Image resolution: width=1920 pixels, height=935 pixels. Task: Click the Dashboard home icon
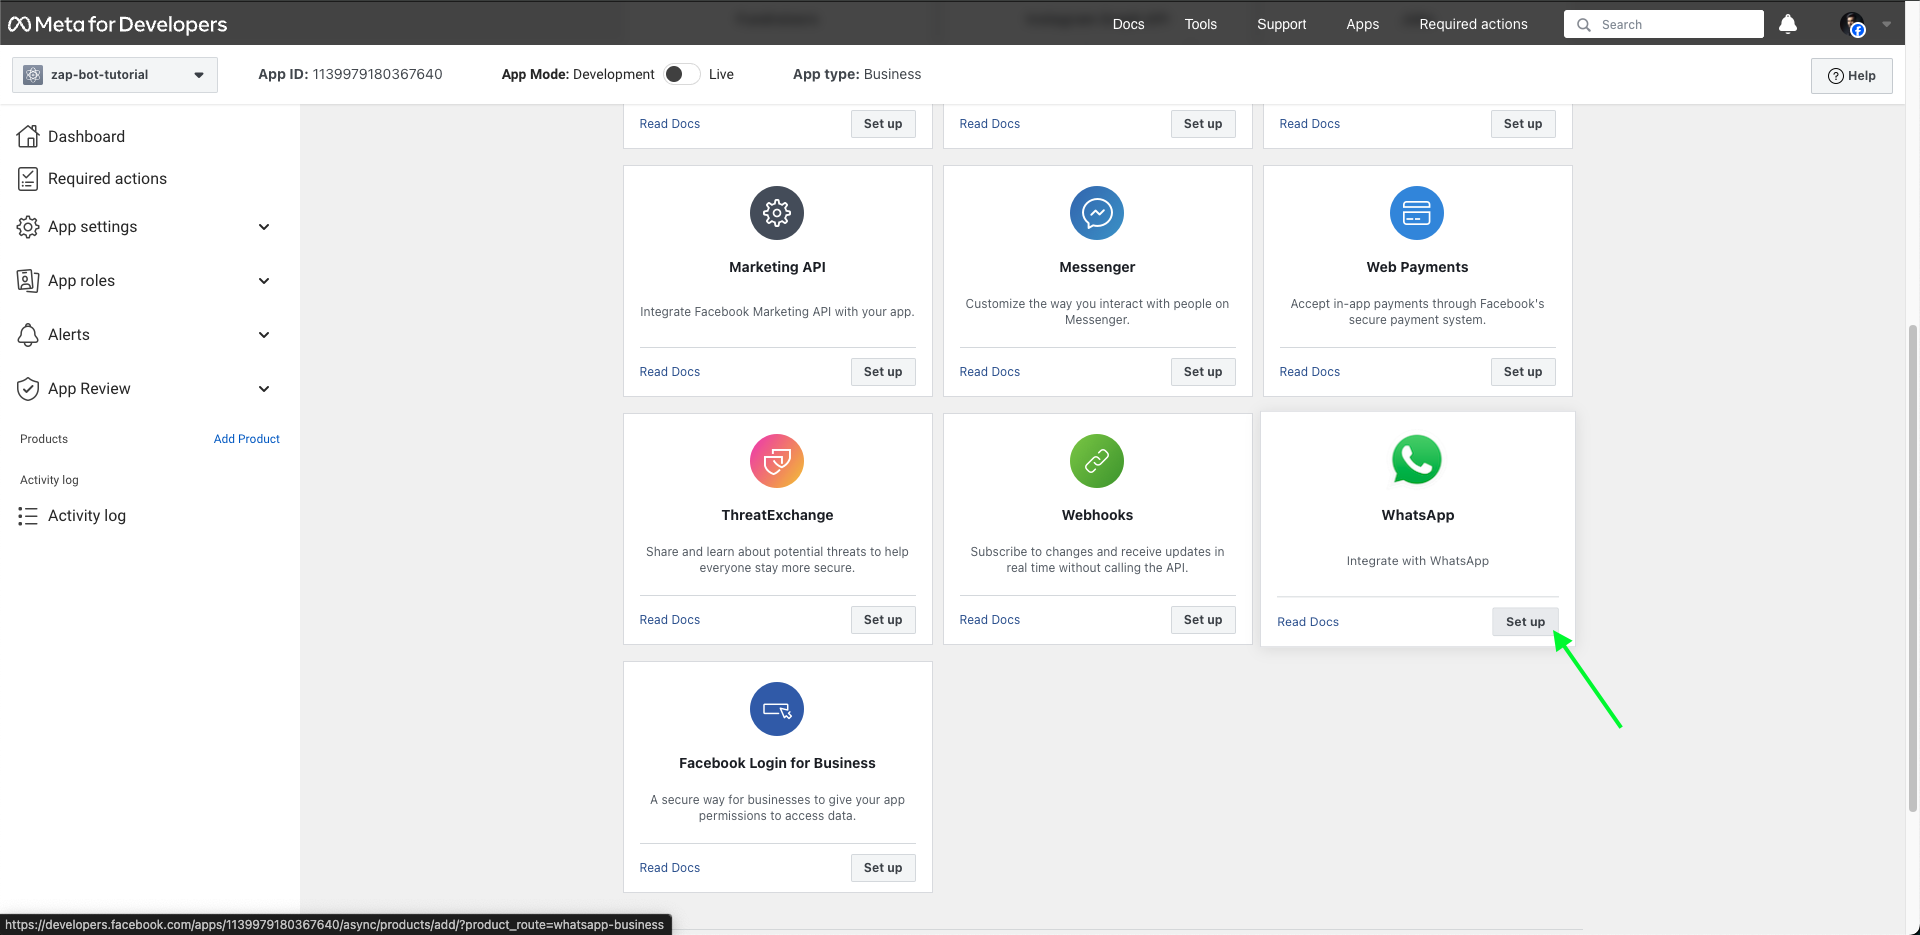pos(28,136)
